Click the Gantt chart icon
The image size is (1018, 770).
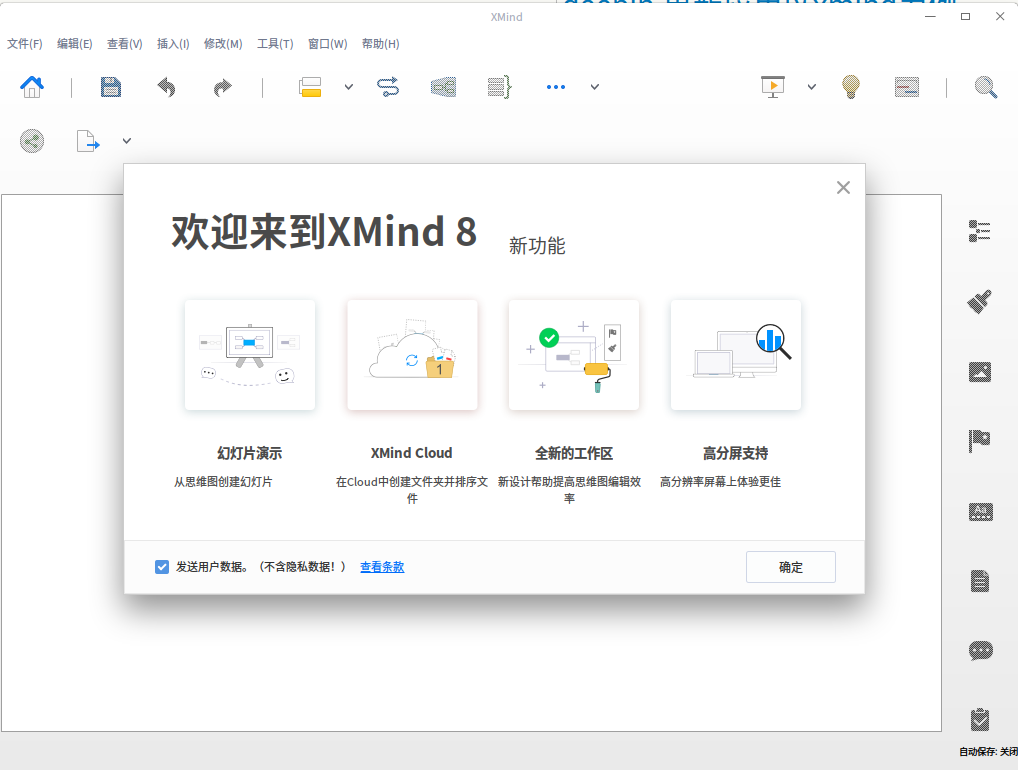[906, 87]
